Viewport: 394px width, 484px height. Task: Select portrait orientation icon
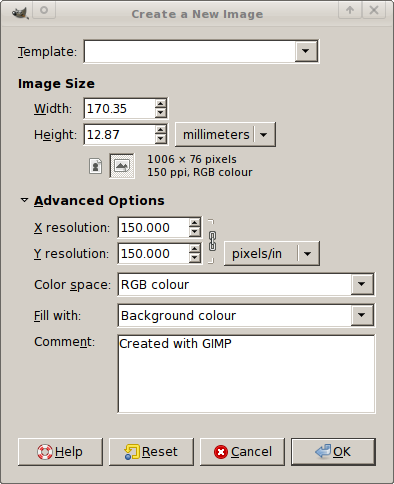(x=96, y=166)
